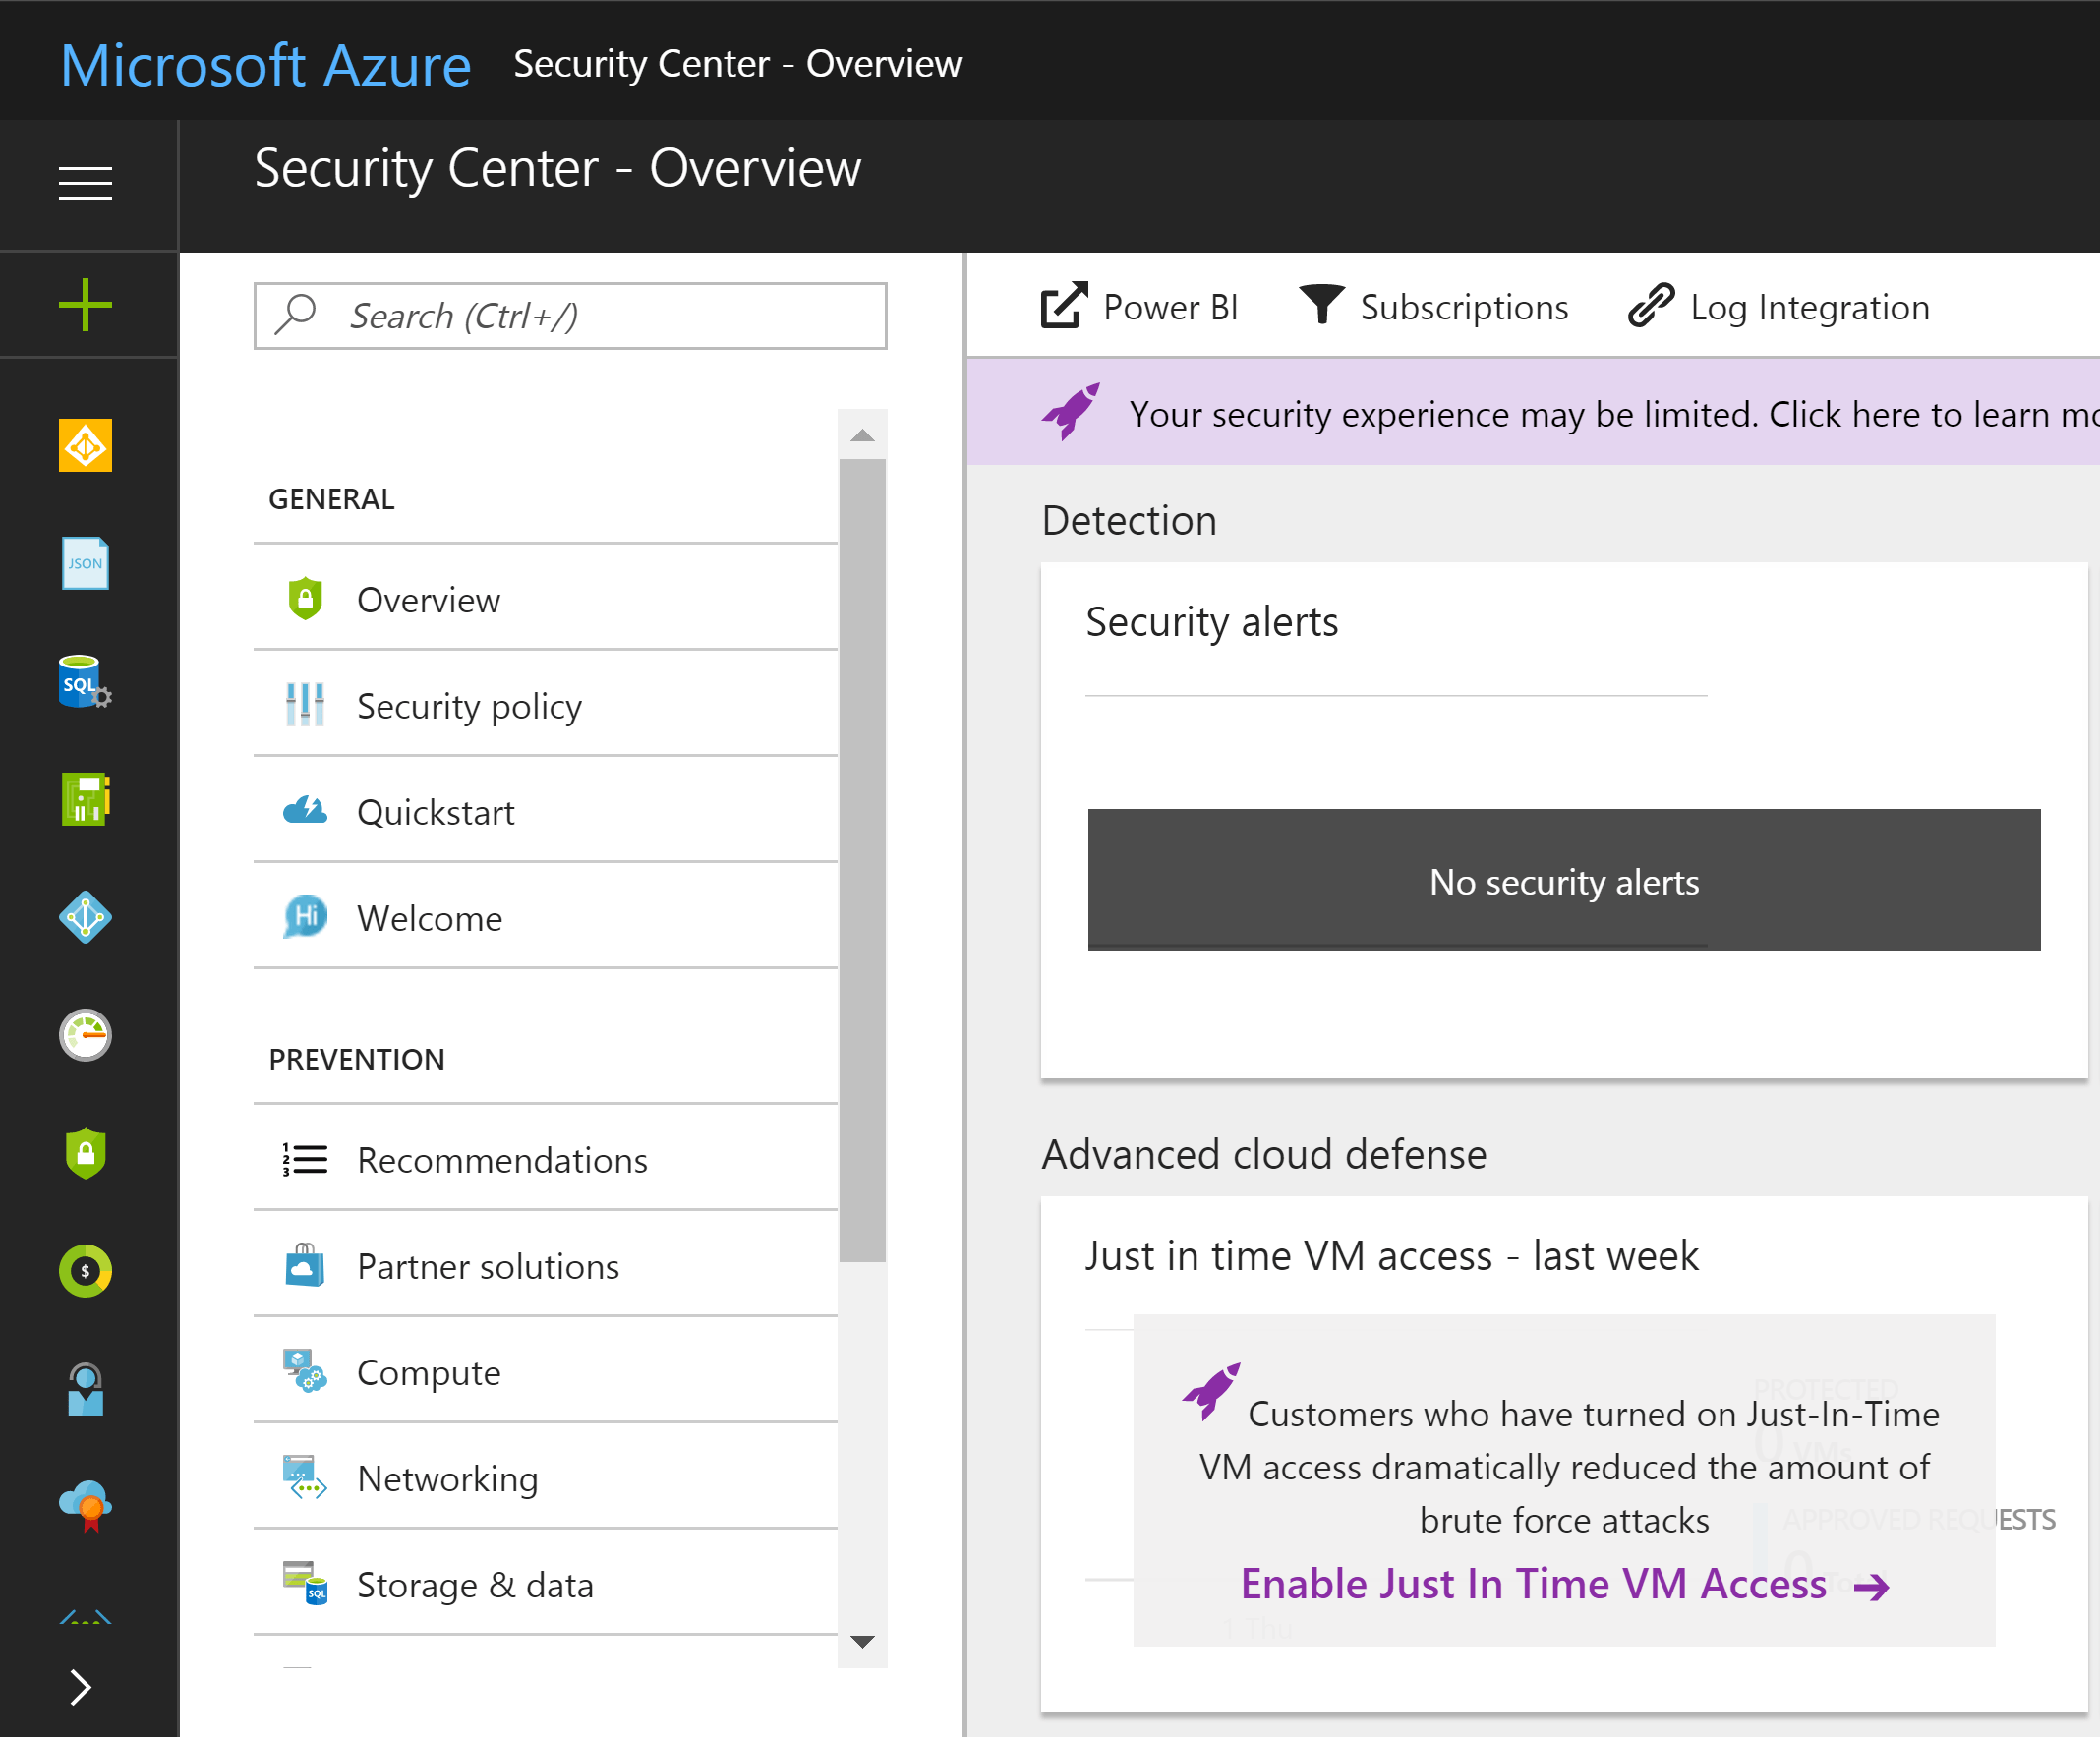This screenshot has height=1737, width=2100.
Task: Click the menu scroll down arrow
Action: click(862, 1641)
